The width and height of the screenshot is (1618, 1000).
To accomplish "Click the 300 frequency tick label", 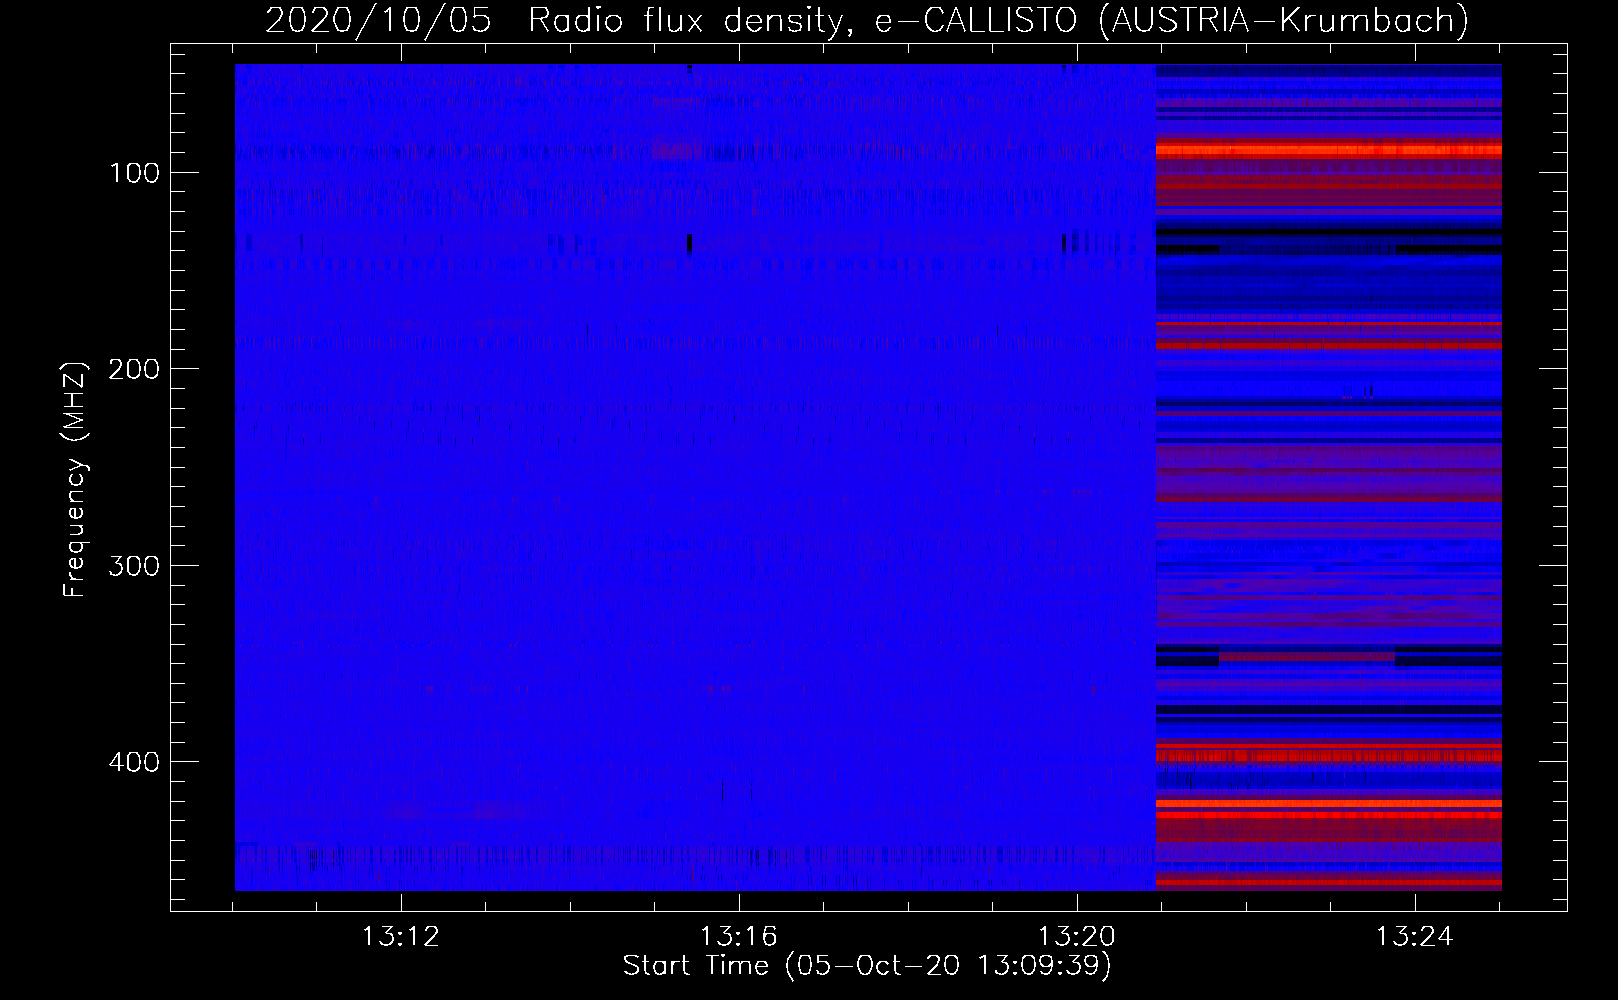I will pos(134,566).
